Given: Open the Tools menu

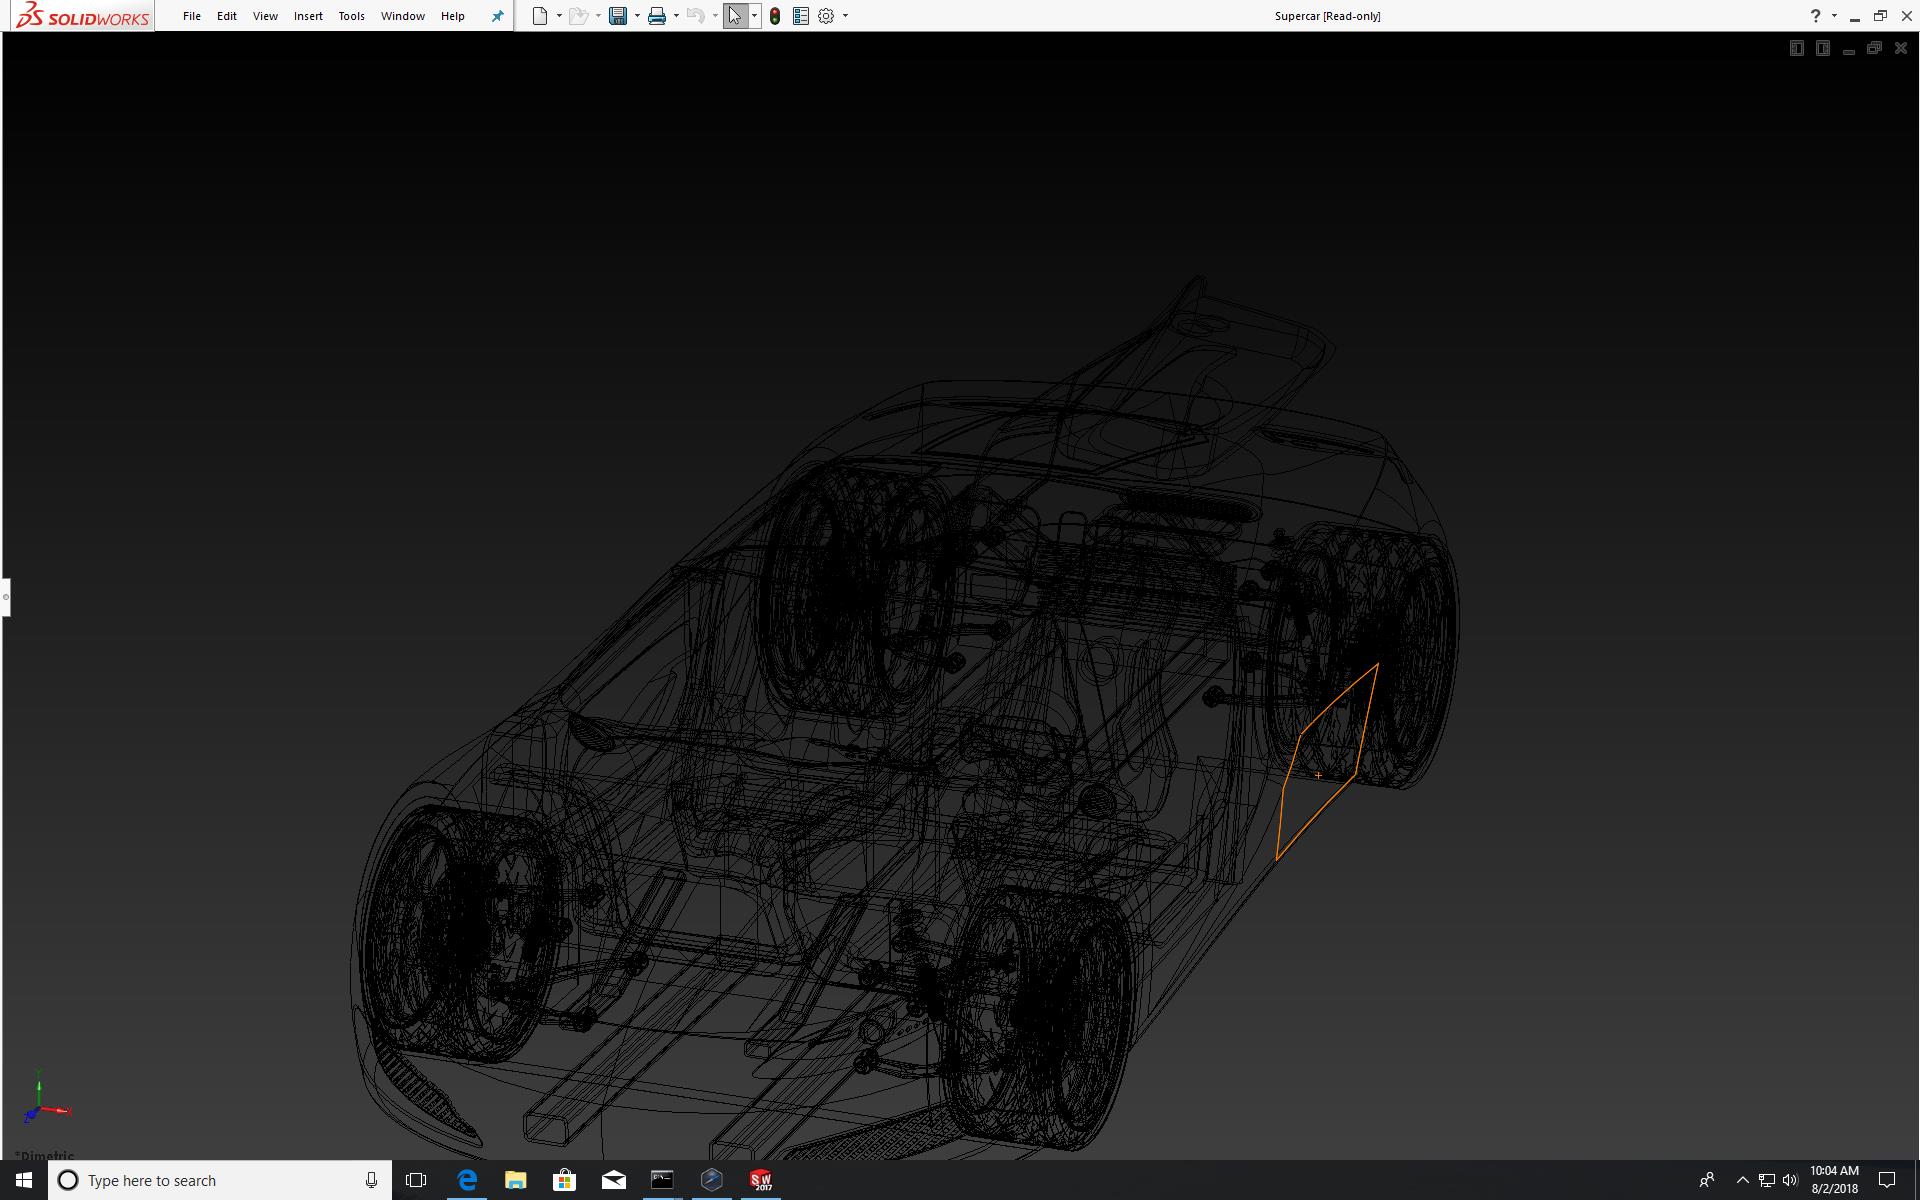Looking at the screenshot, I should tap(351, 16).
